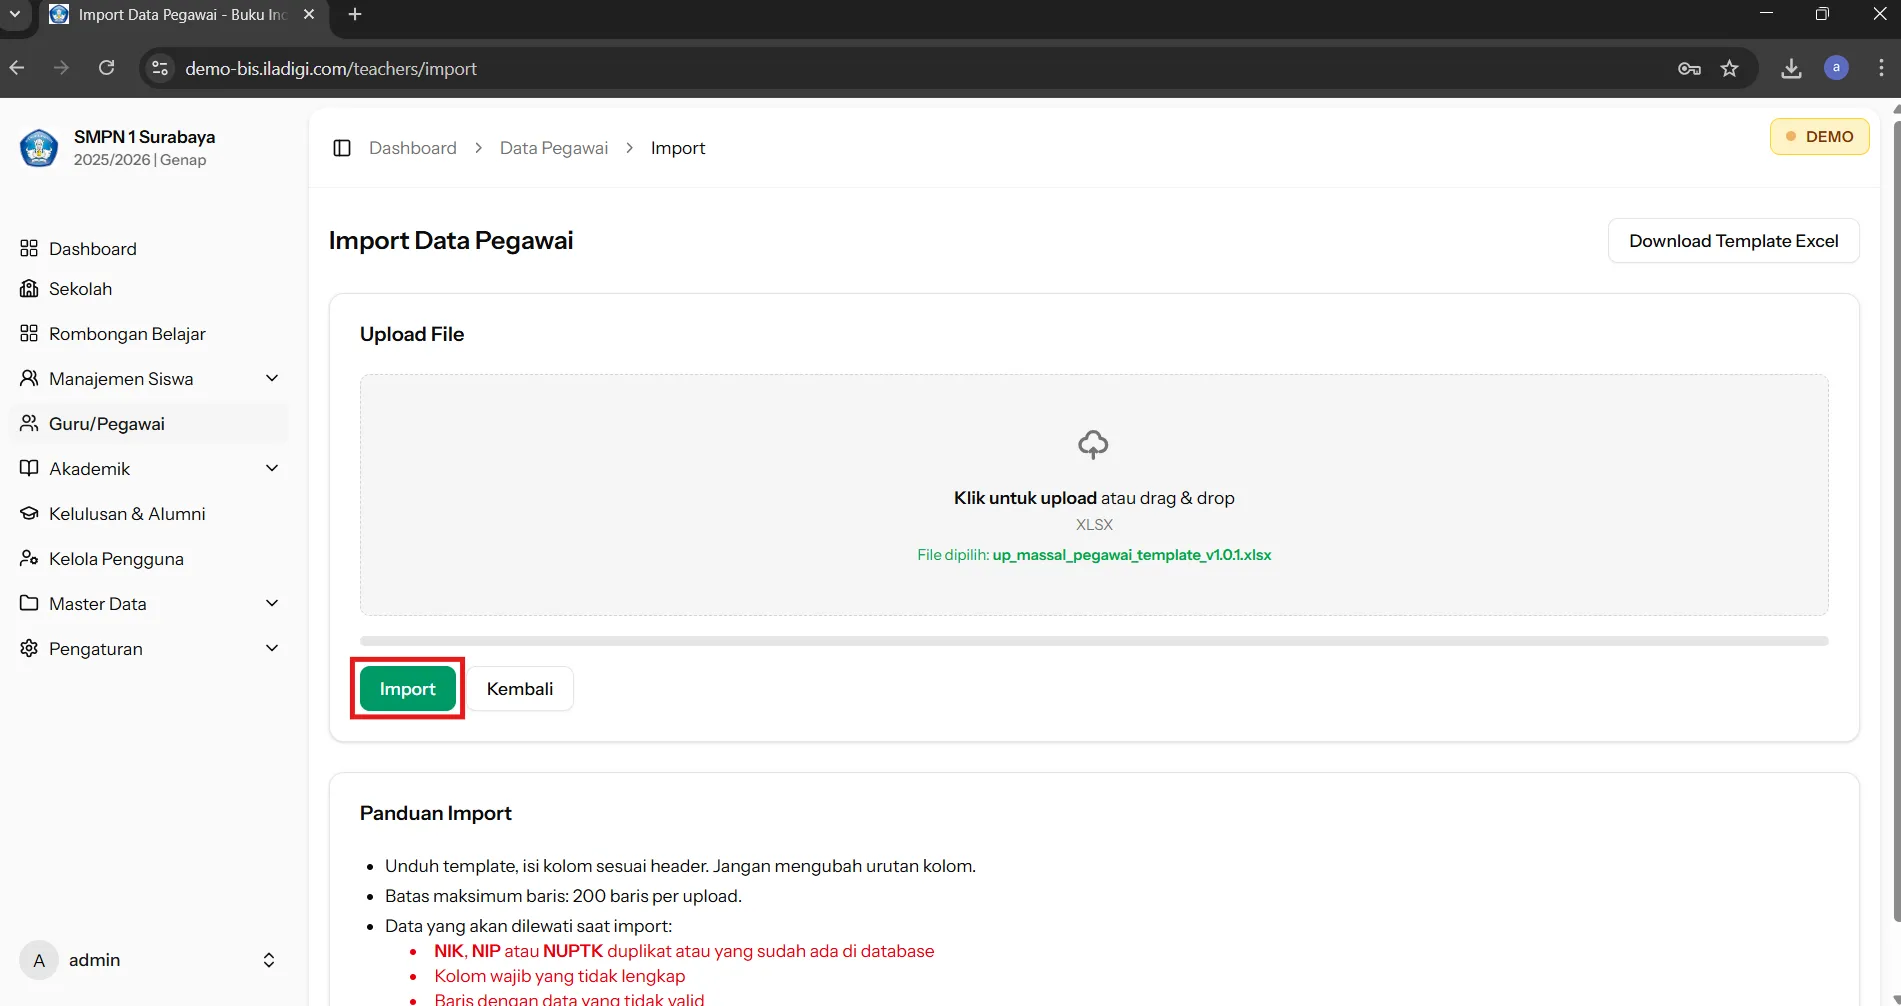Expand the Manajemen Siswa chevron
Screen dimensions: 1901x1006
(x=272, y=378)
